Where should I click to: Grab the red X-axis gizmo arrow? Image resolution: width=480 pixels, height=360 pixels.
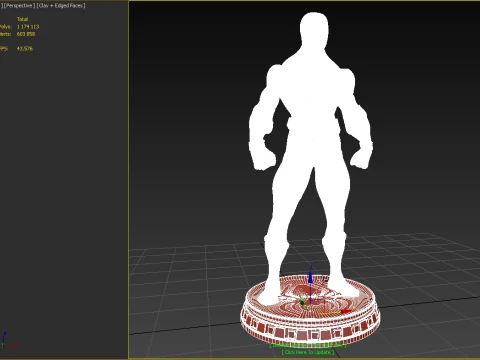(345, 312)
